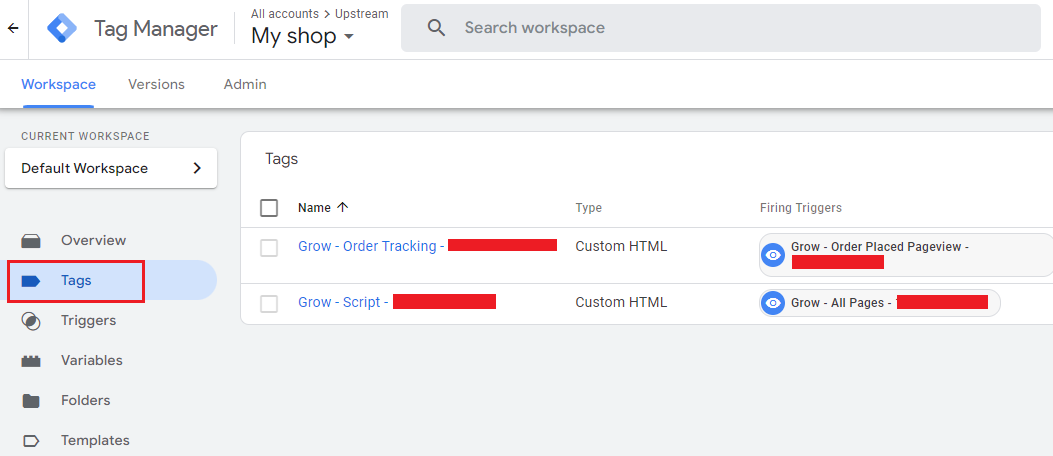1053x456 pixels.
Task: Click the Name column header
Action: click(314, 208)
